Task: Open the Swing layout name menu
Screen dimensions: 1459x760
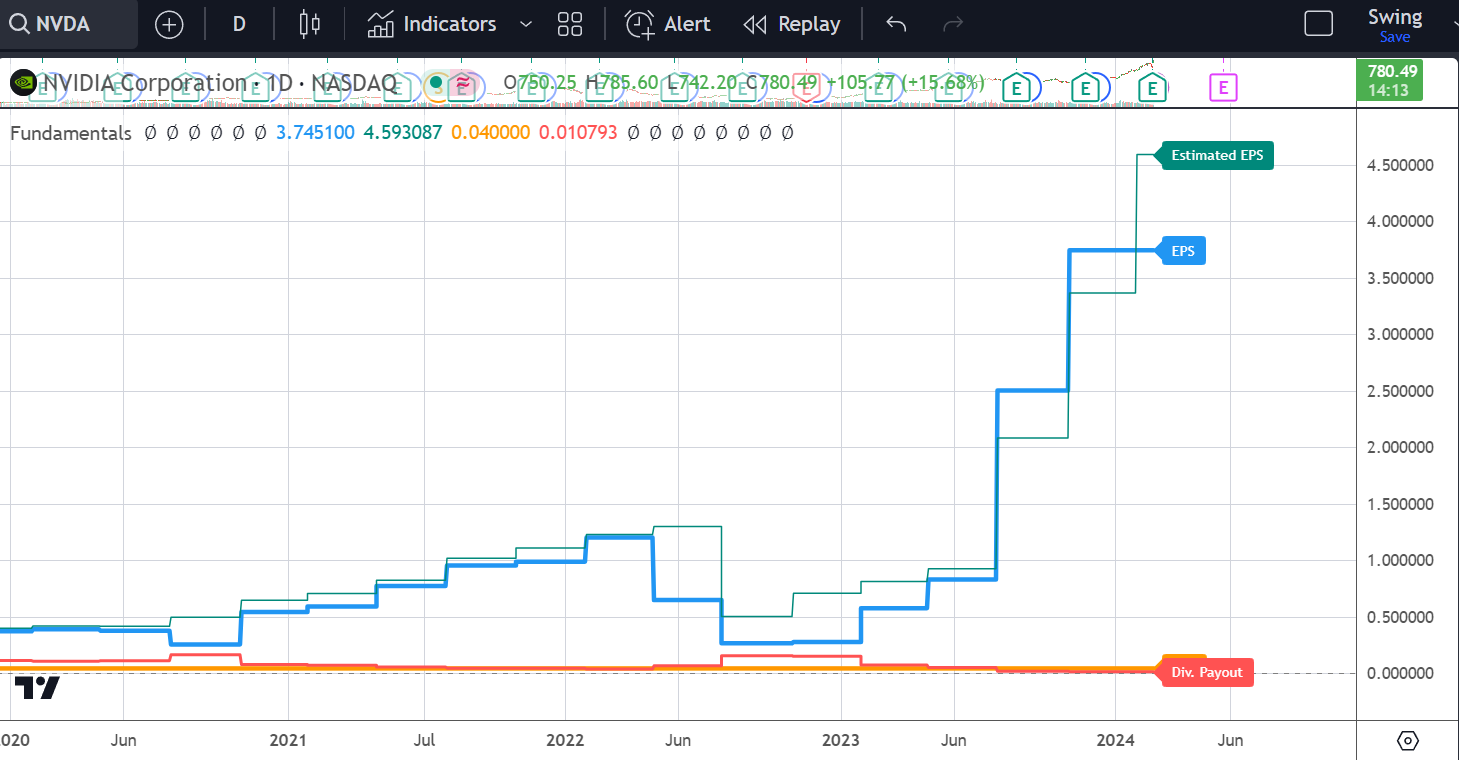Action: coord(1395,17)
